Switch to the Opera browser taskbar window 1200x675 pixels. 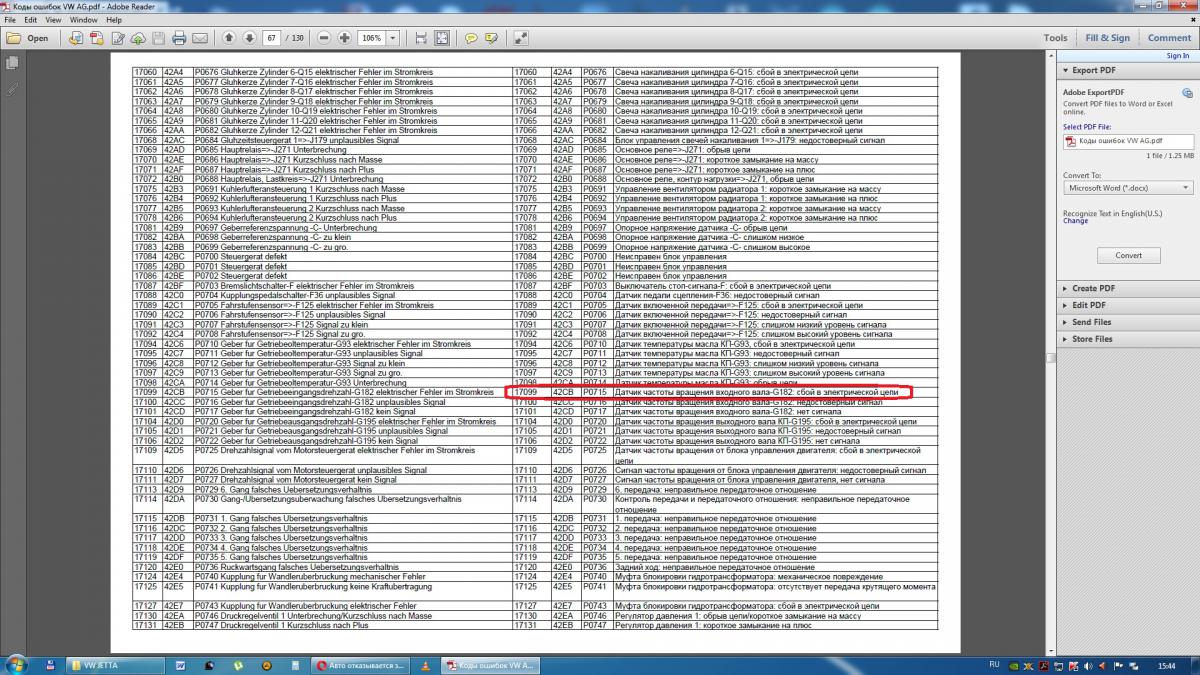click(x=360, y=665)
